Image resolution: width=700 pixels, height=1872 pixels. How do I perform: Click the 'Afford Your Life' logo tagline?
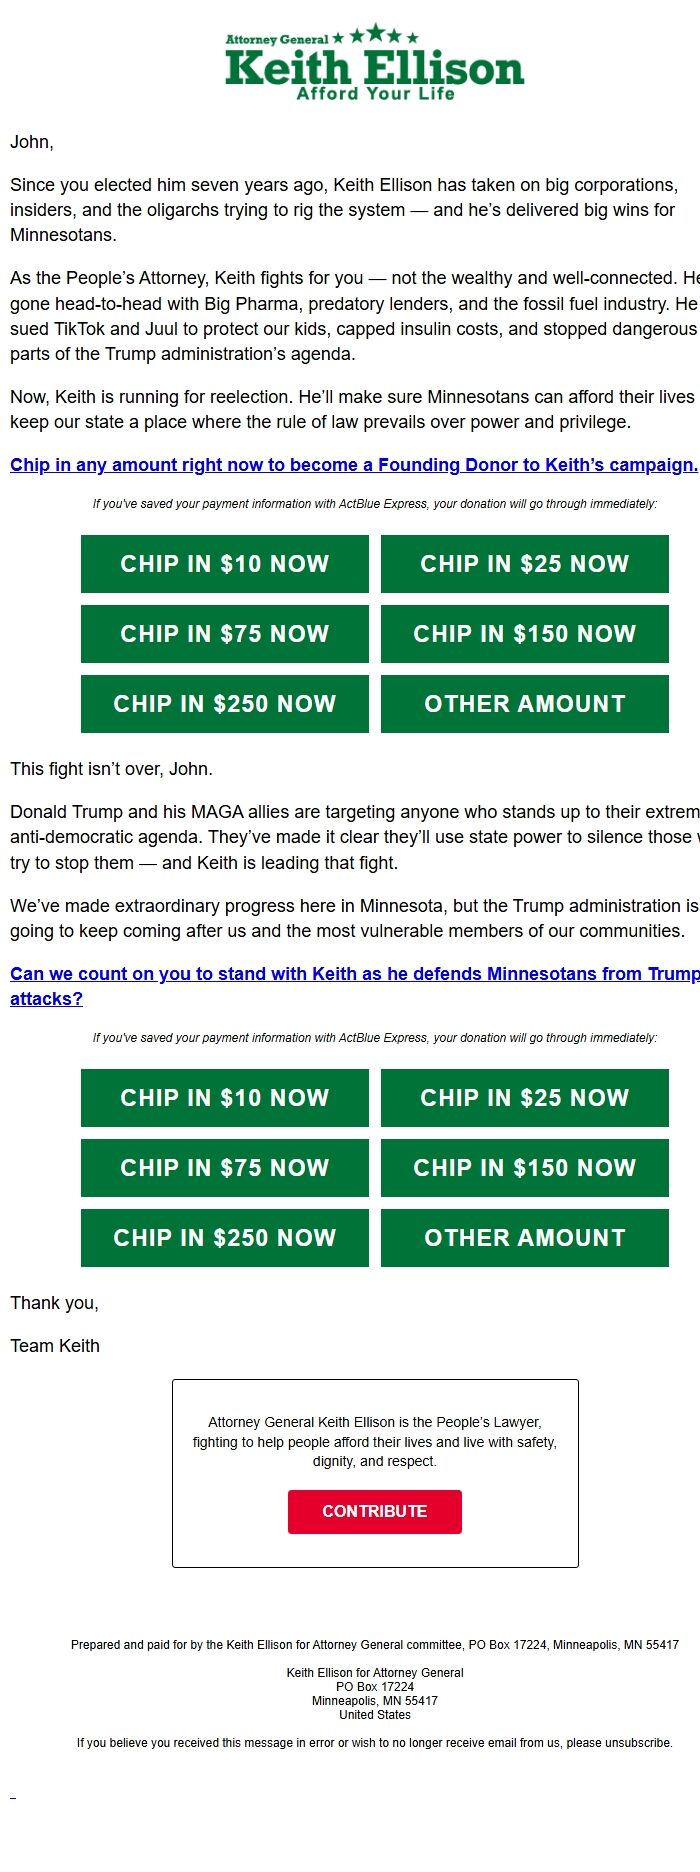pos(375,94)
